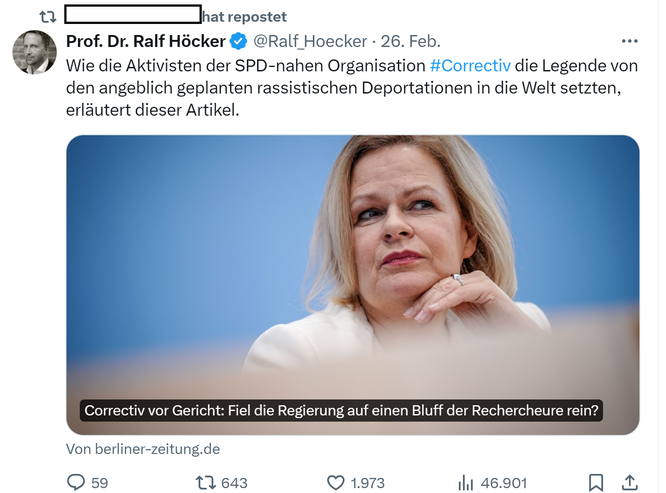Share the tweet via upload icon
Image resolution: width=666 pixels, height=493 pixels.
[629, 483]
